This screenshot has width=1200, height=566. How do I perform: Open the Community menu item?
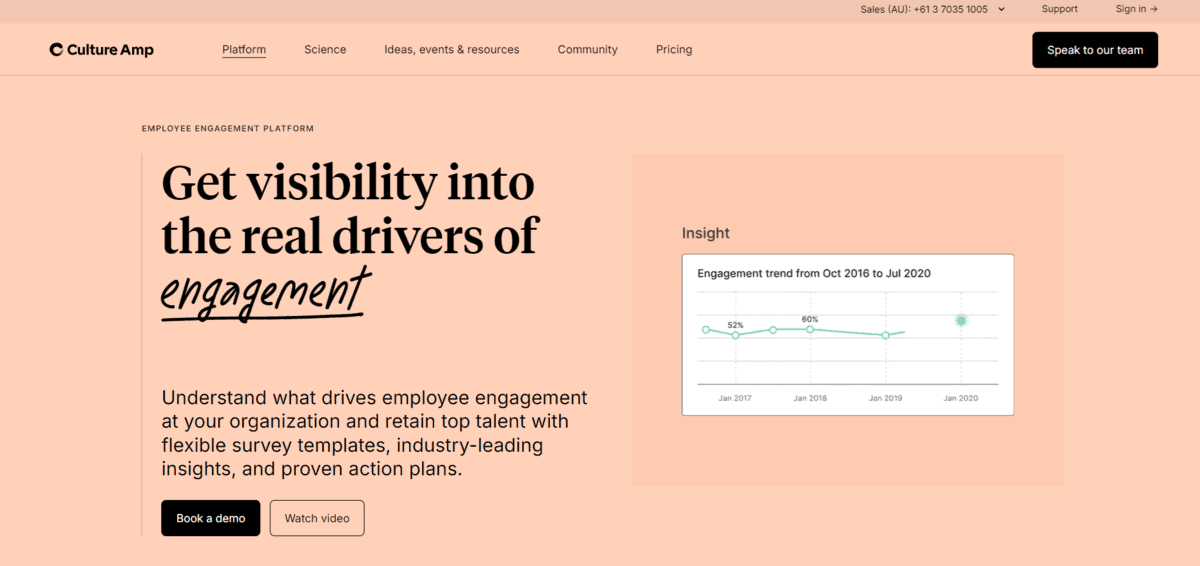pos(587,50)
